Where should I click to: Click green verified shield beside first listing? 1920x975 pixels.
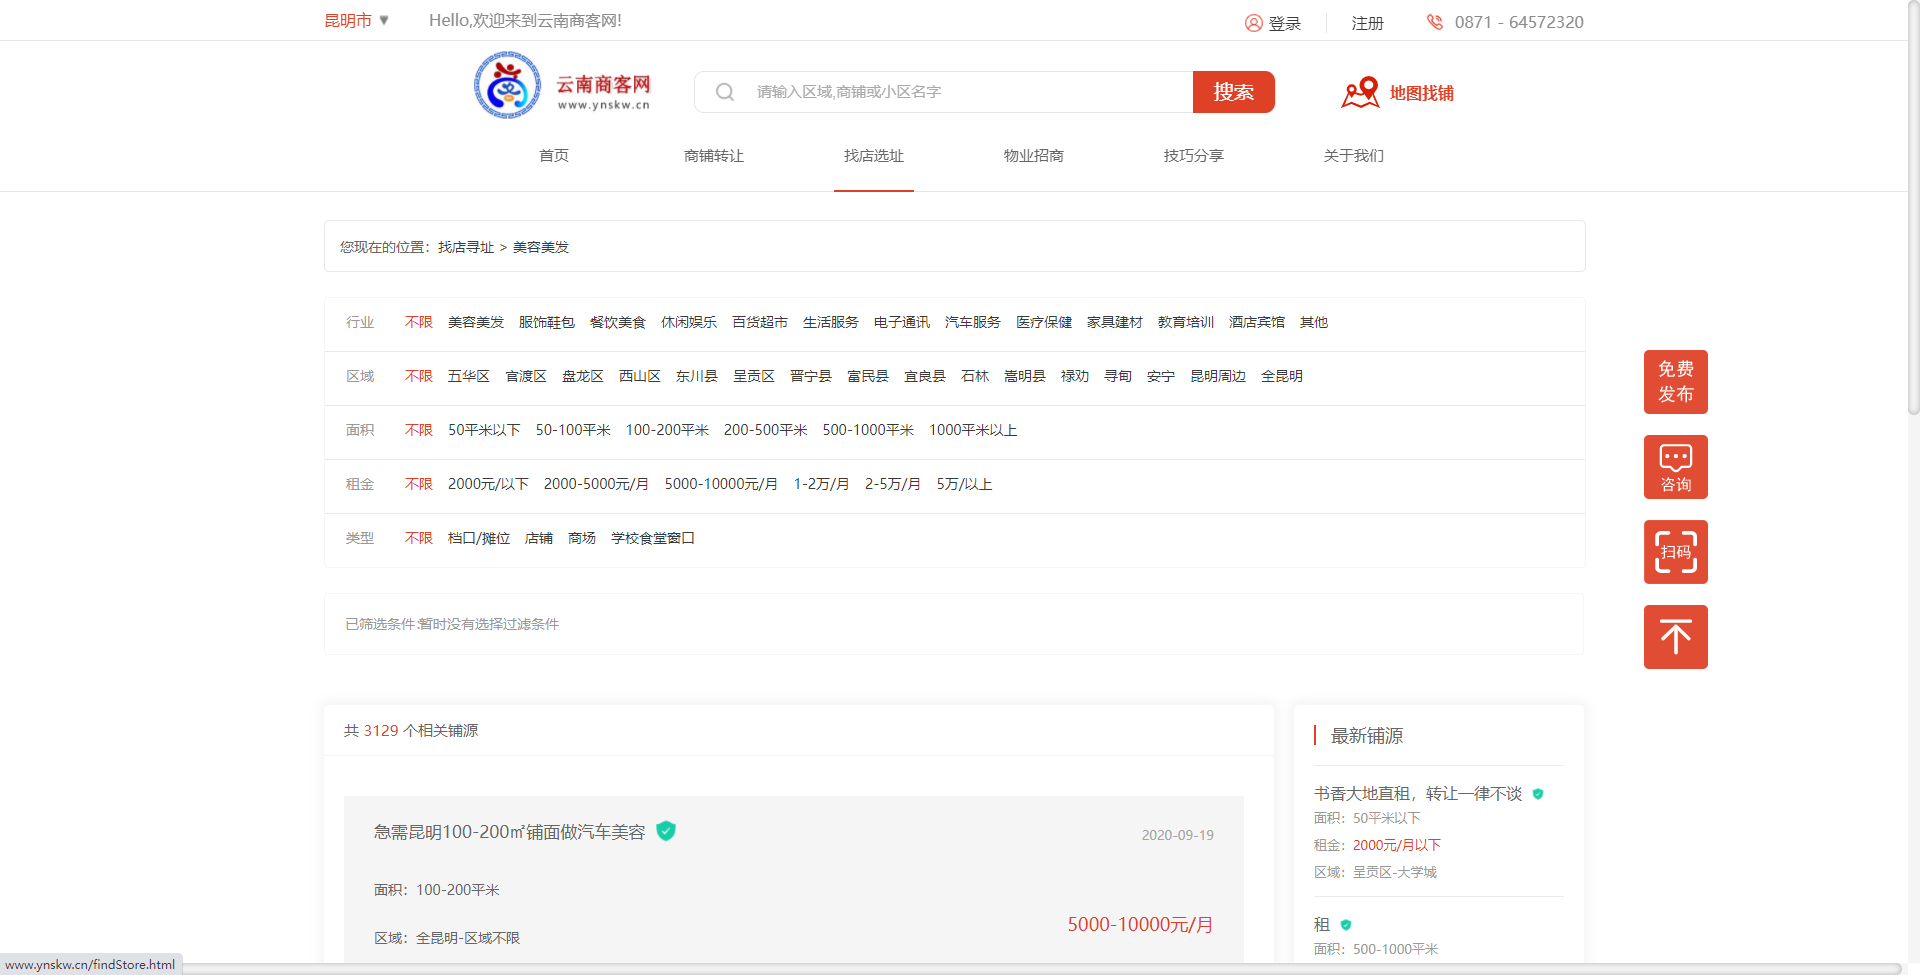click(666, 831)
